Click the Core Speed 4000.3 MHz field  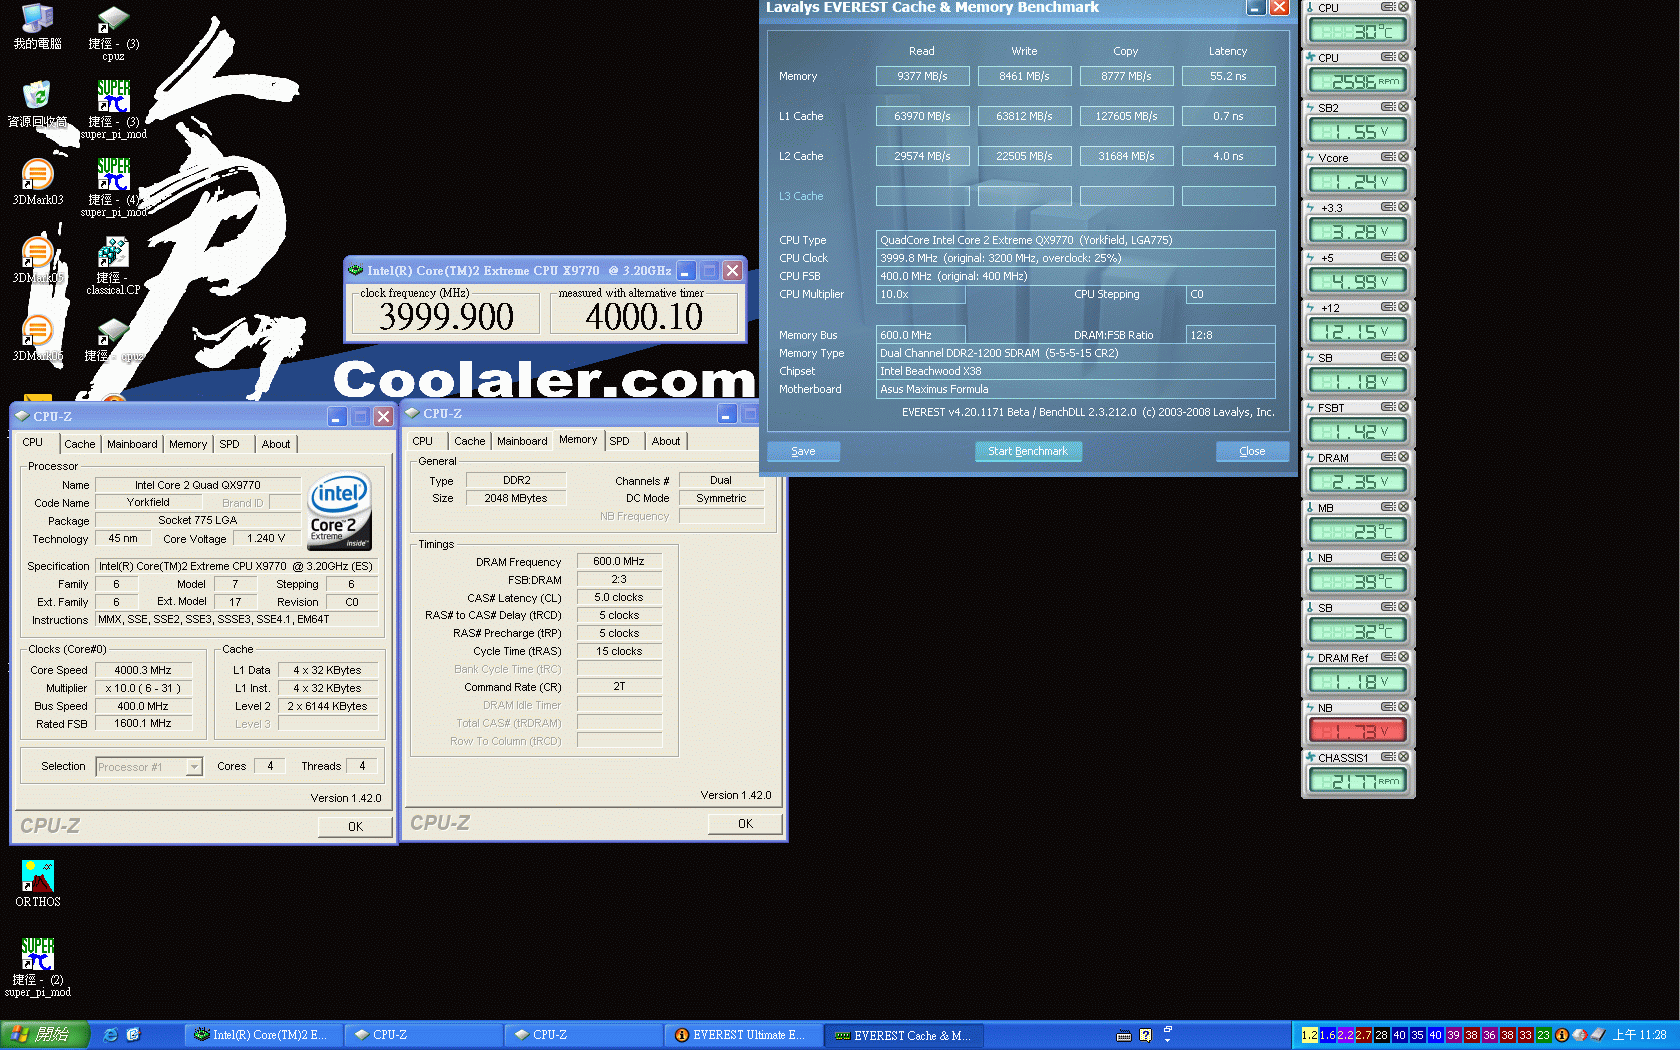[143, 670]
